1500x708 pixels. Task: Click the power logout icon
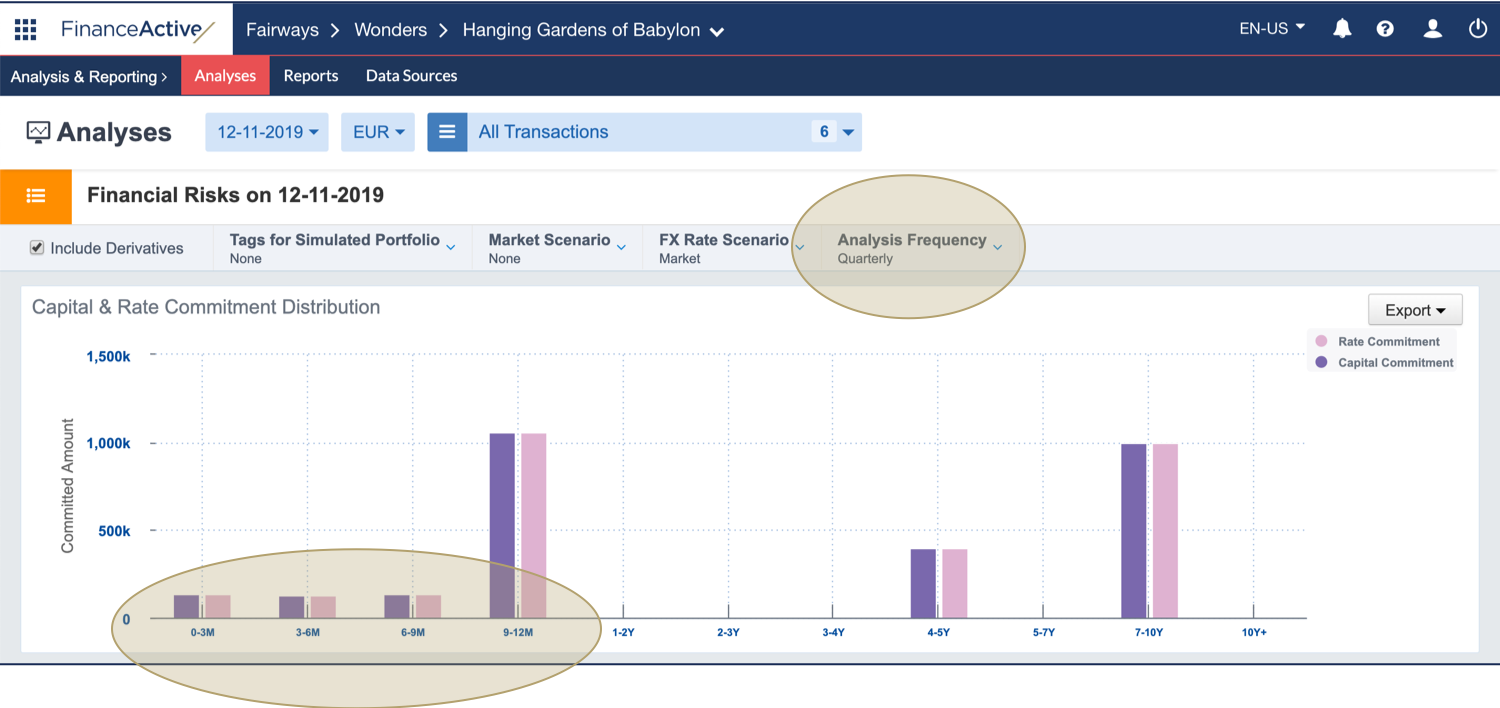[x=1478, y=29]
